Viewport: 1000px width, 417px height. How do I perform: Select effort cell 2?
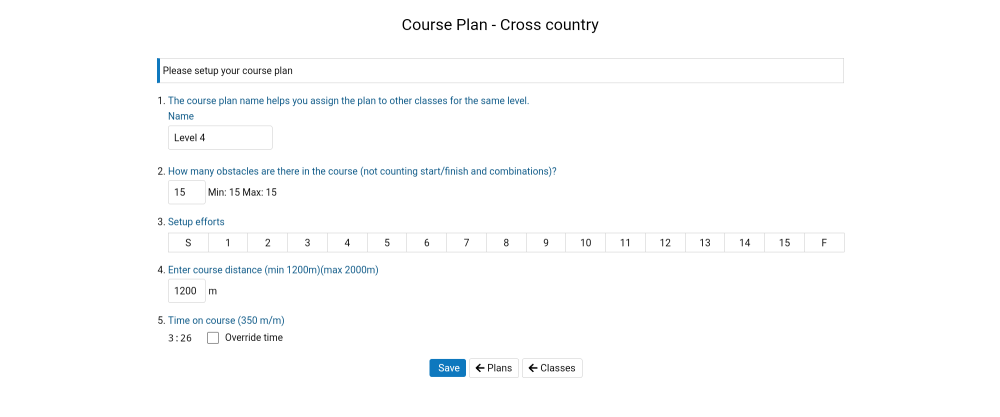[x=267, y=243]
